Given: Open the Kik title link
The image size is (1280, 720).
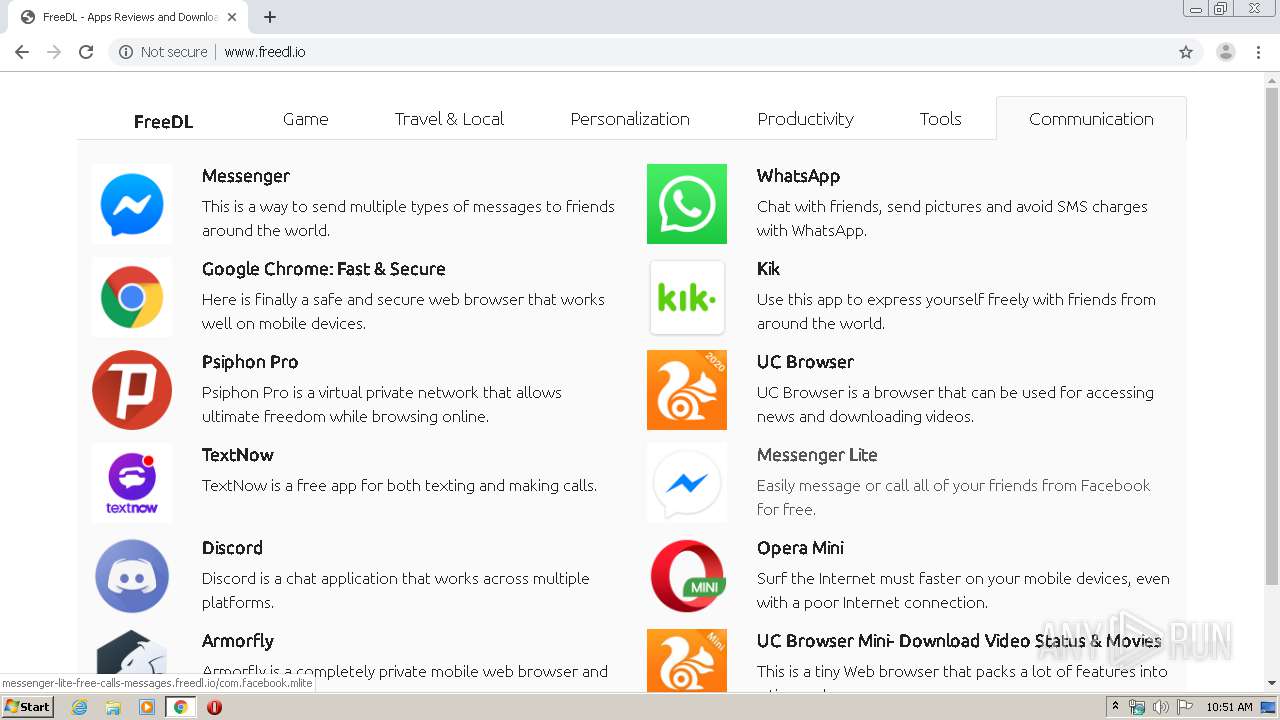Looking at the screenshot, I should pos(768,269).
